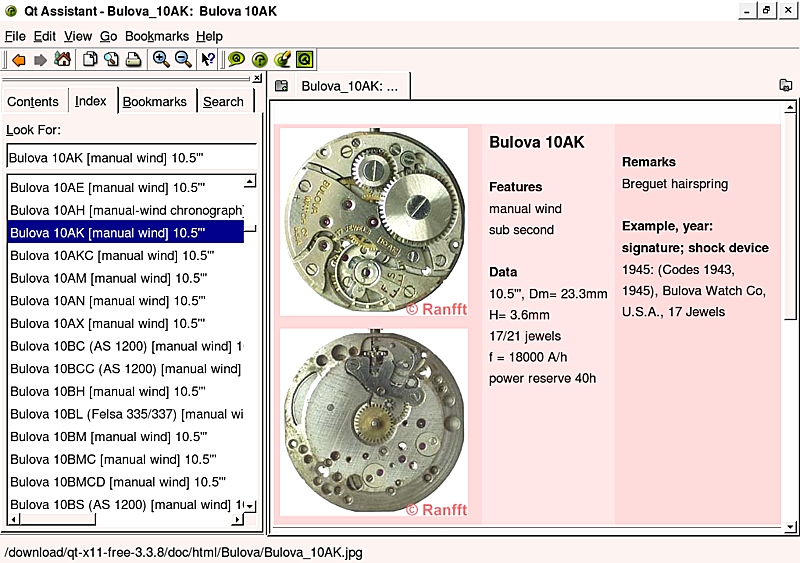Click the Back arrow toolbar icon
The width and height of the screenshot is (800, 563).
19,60
